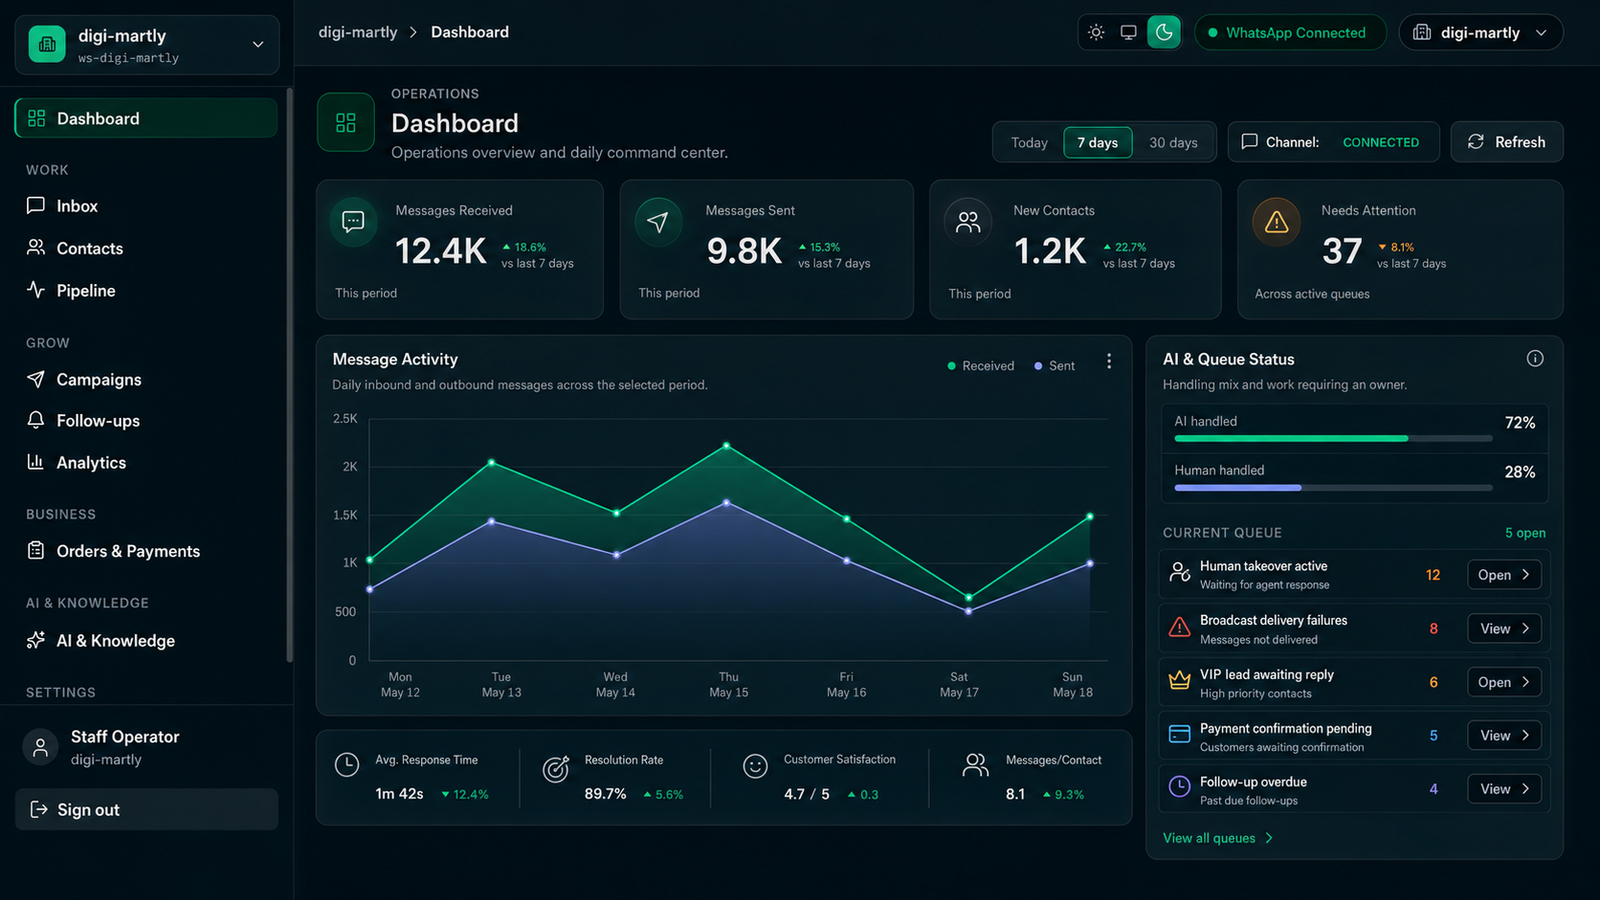Click the Refresh button
This screenshot has height=900, width=1600.
[x=1507, y=142]
